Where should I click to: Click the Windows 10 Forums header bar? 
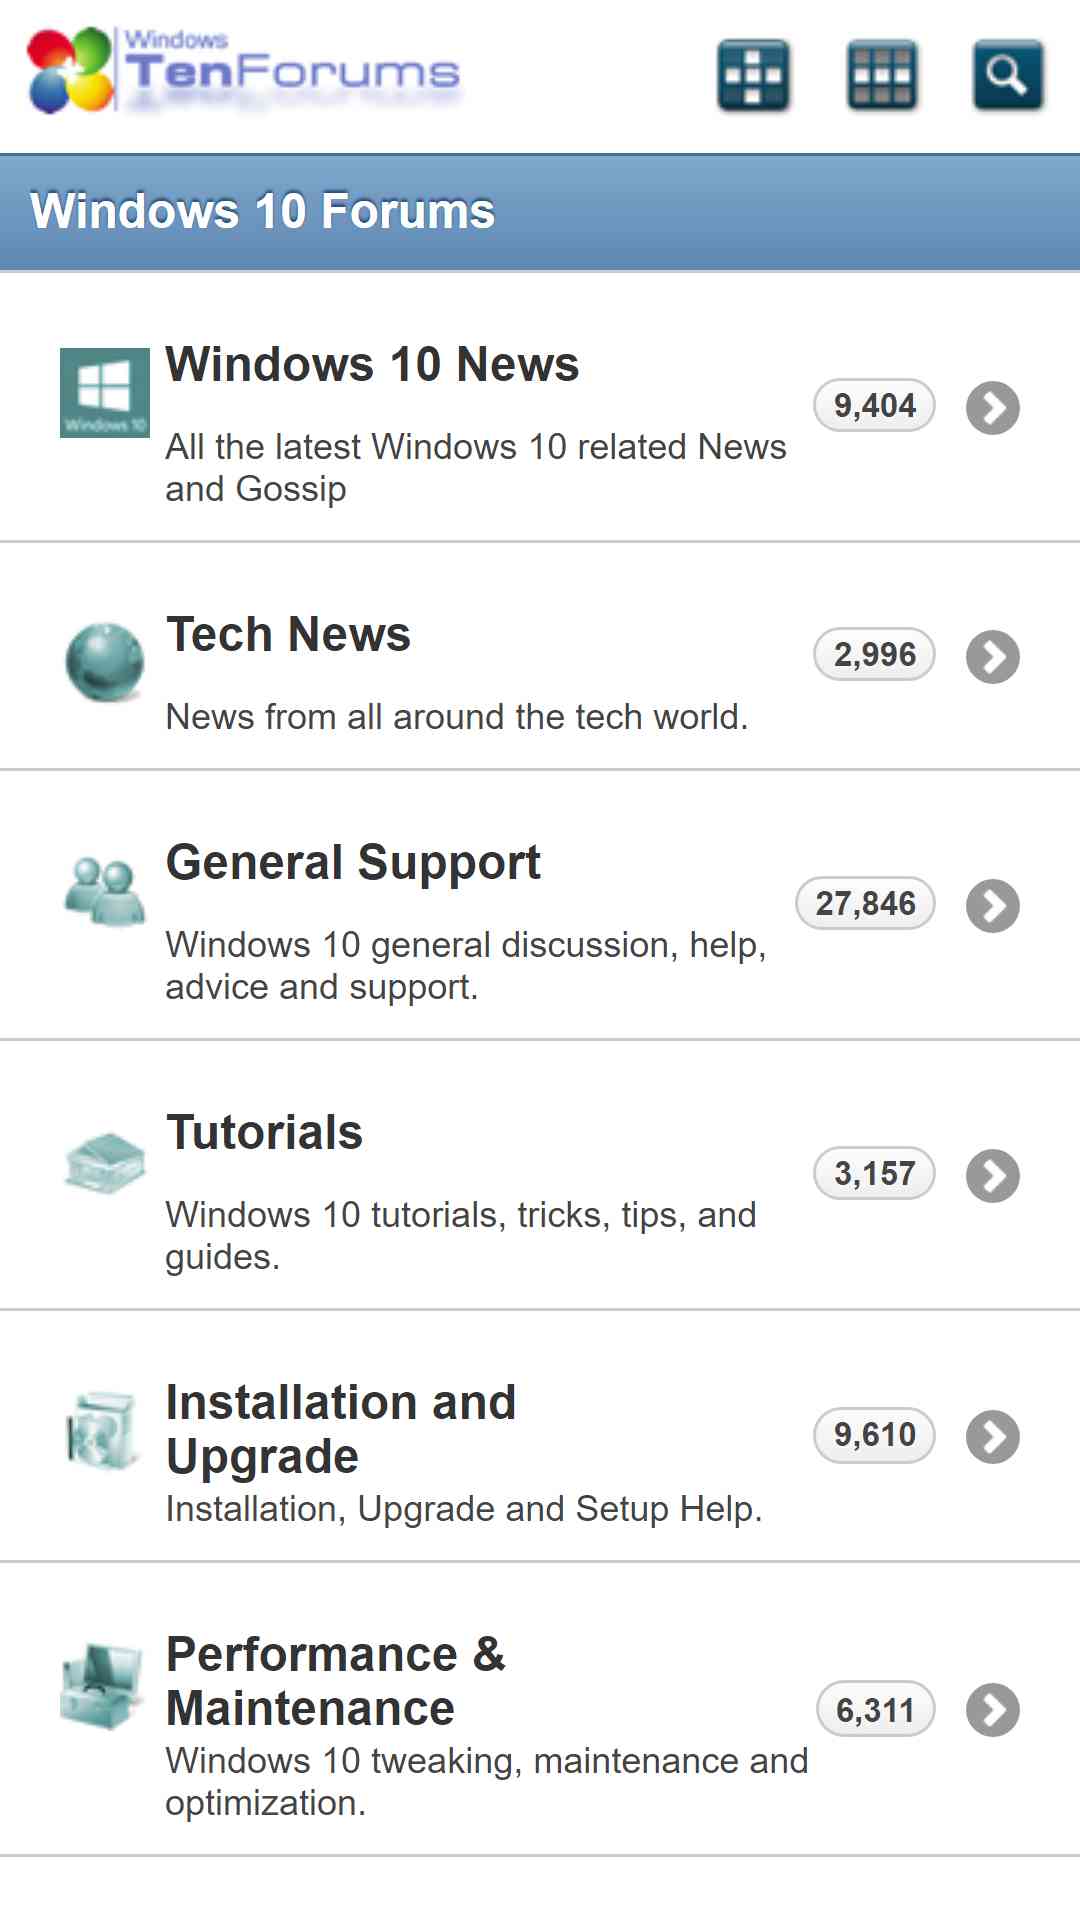pos(540,212)
